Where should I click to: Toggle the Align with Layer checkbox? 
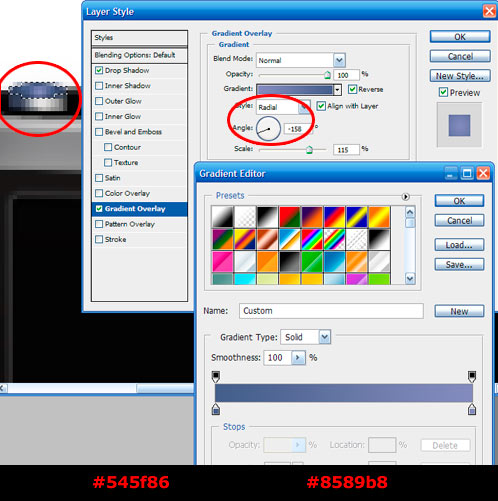click(320, 106)
